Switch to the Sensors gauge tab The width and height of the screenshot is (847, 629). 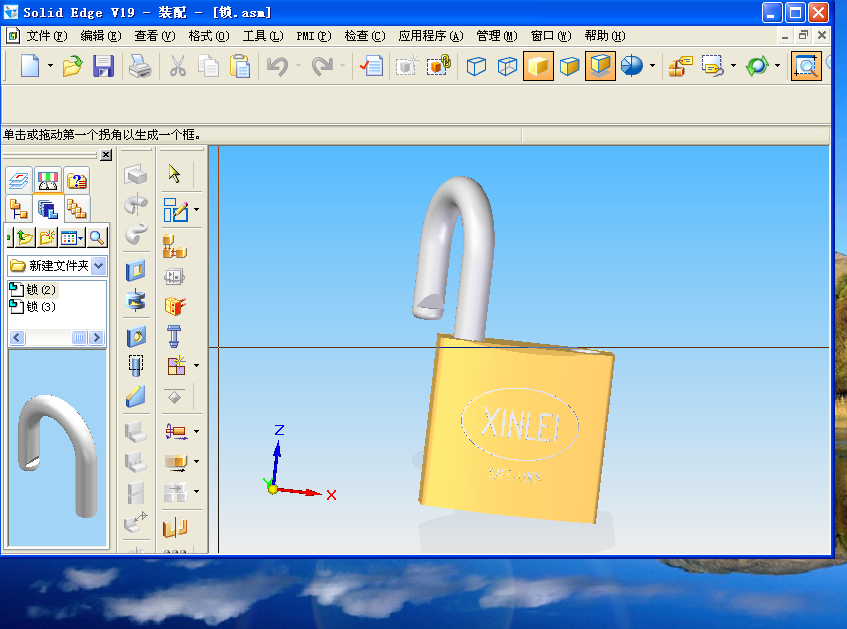click(48, 180)
